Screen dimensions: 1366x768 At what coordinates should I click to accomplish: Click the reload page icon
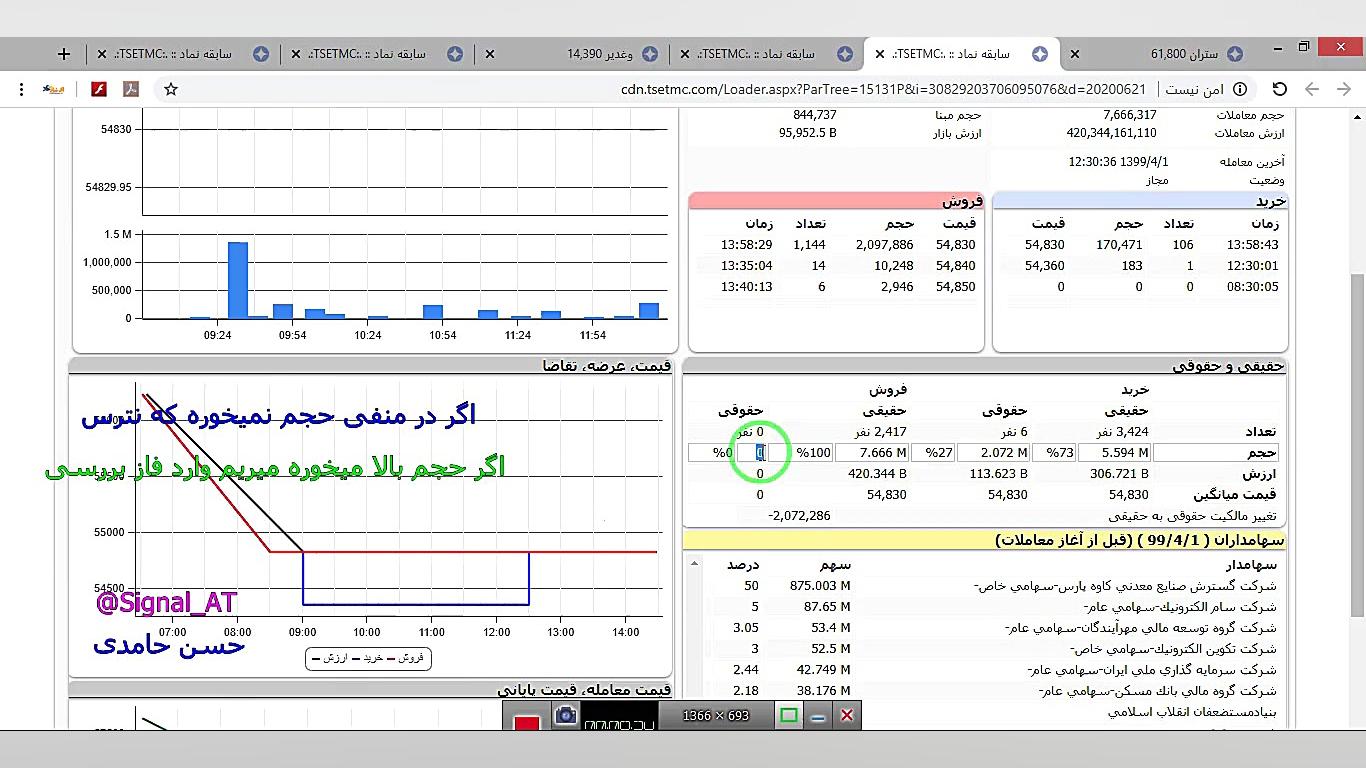click(x=1278, y=89)
